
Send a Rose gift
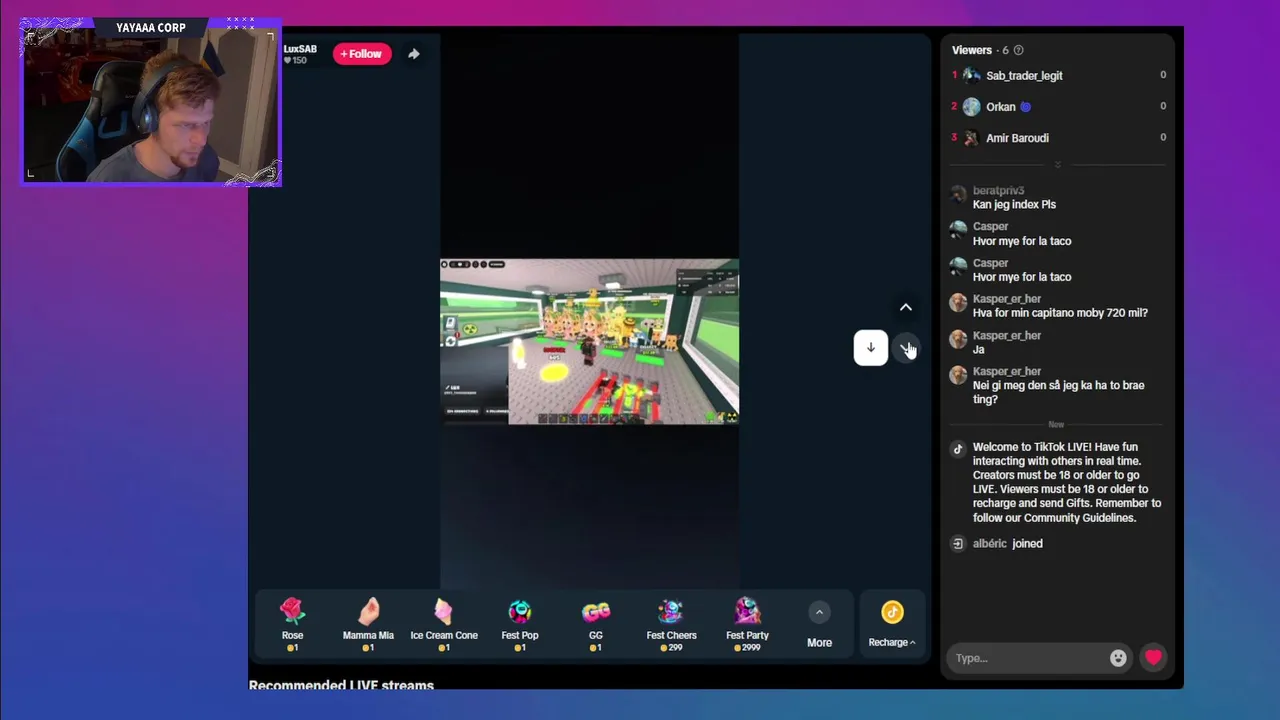point(292,624)
